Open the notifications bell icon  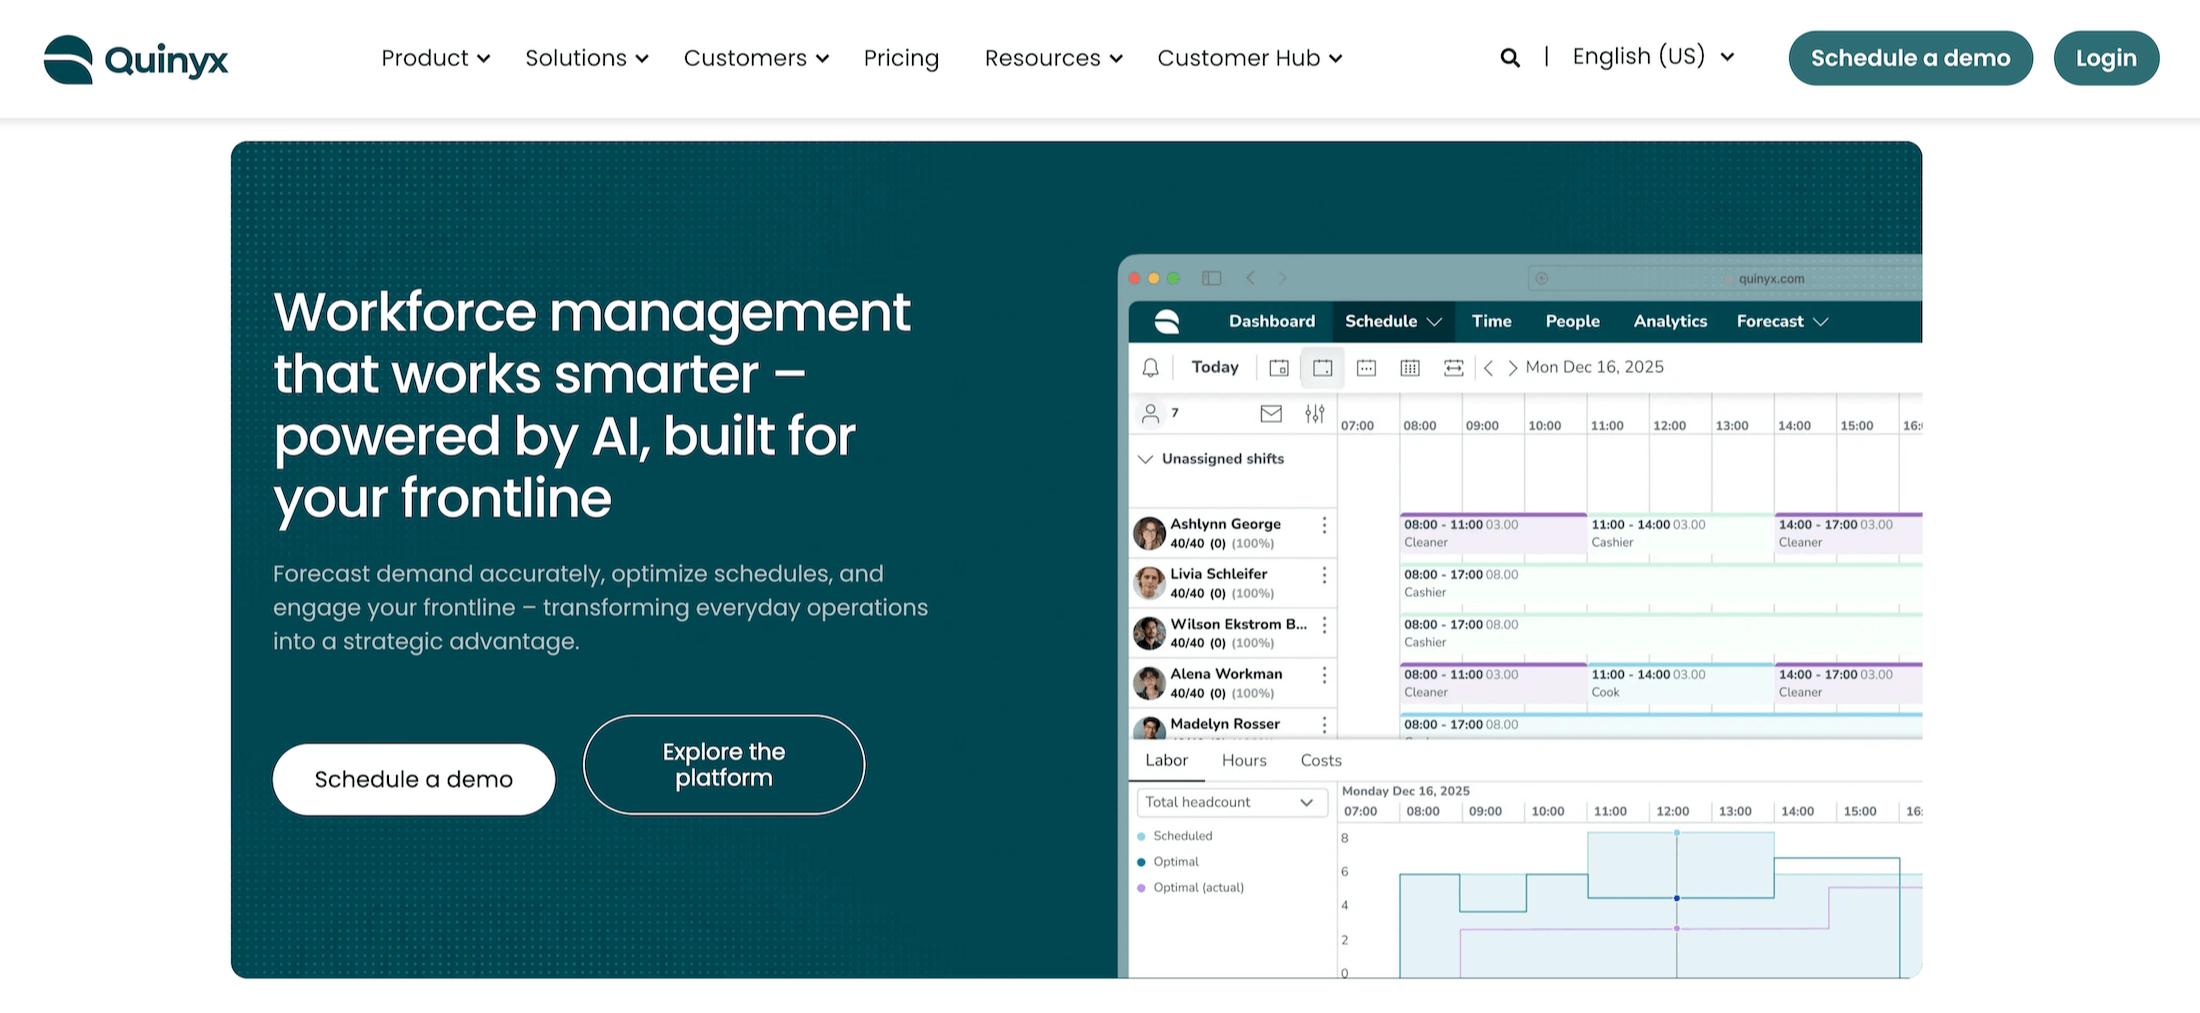(1151, 367)
